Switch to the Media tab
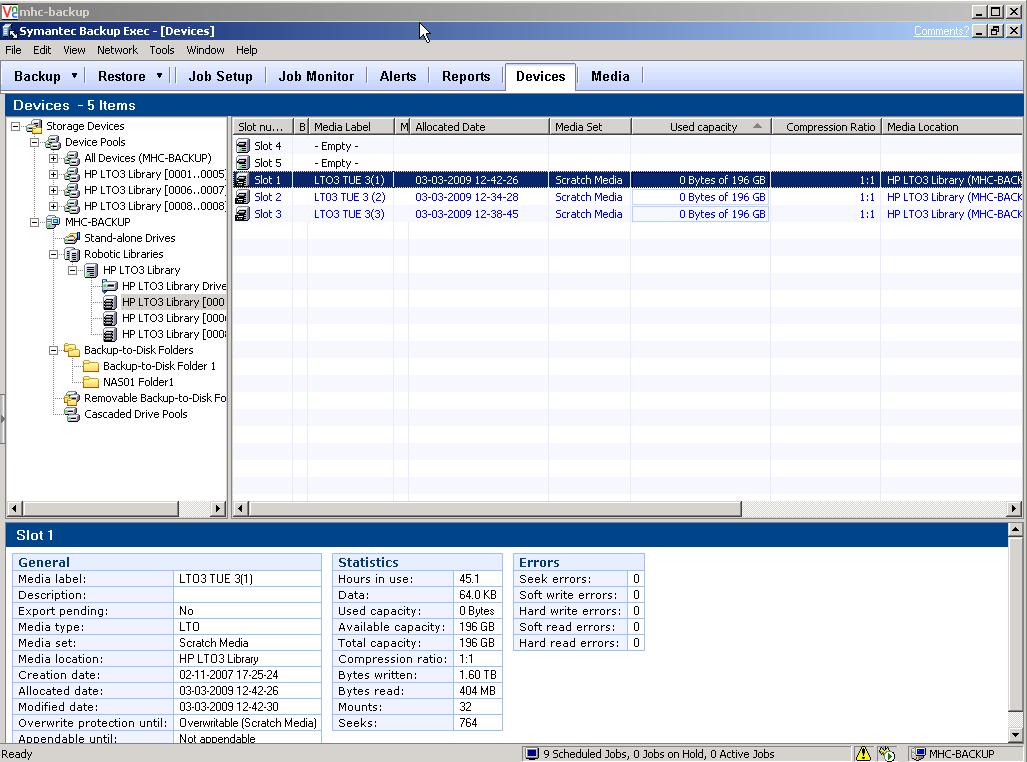 point(610,77)
